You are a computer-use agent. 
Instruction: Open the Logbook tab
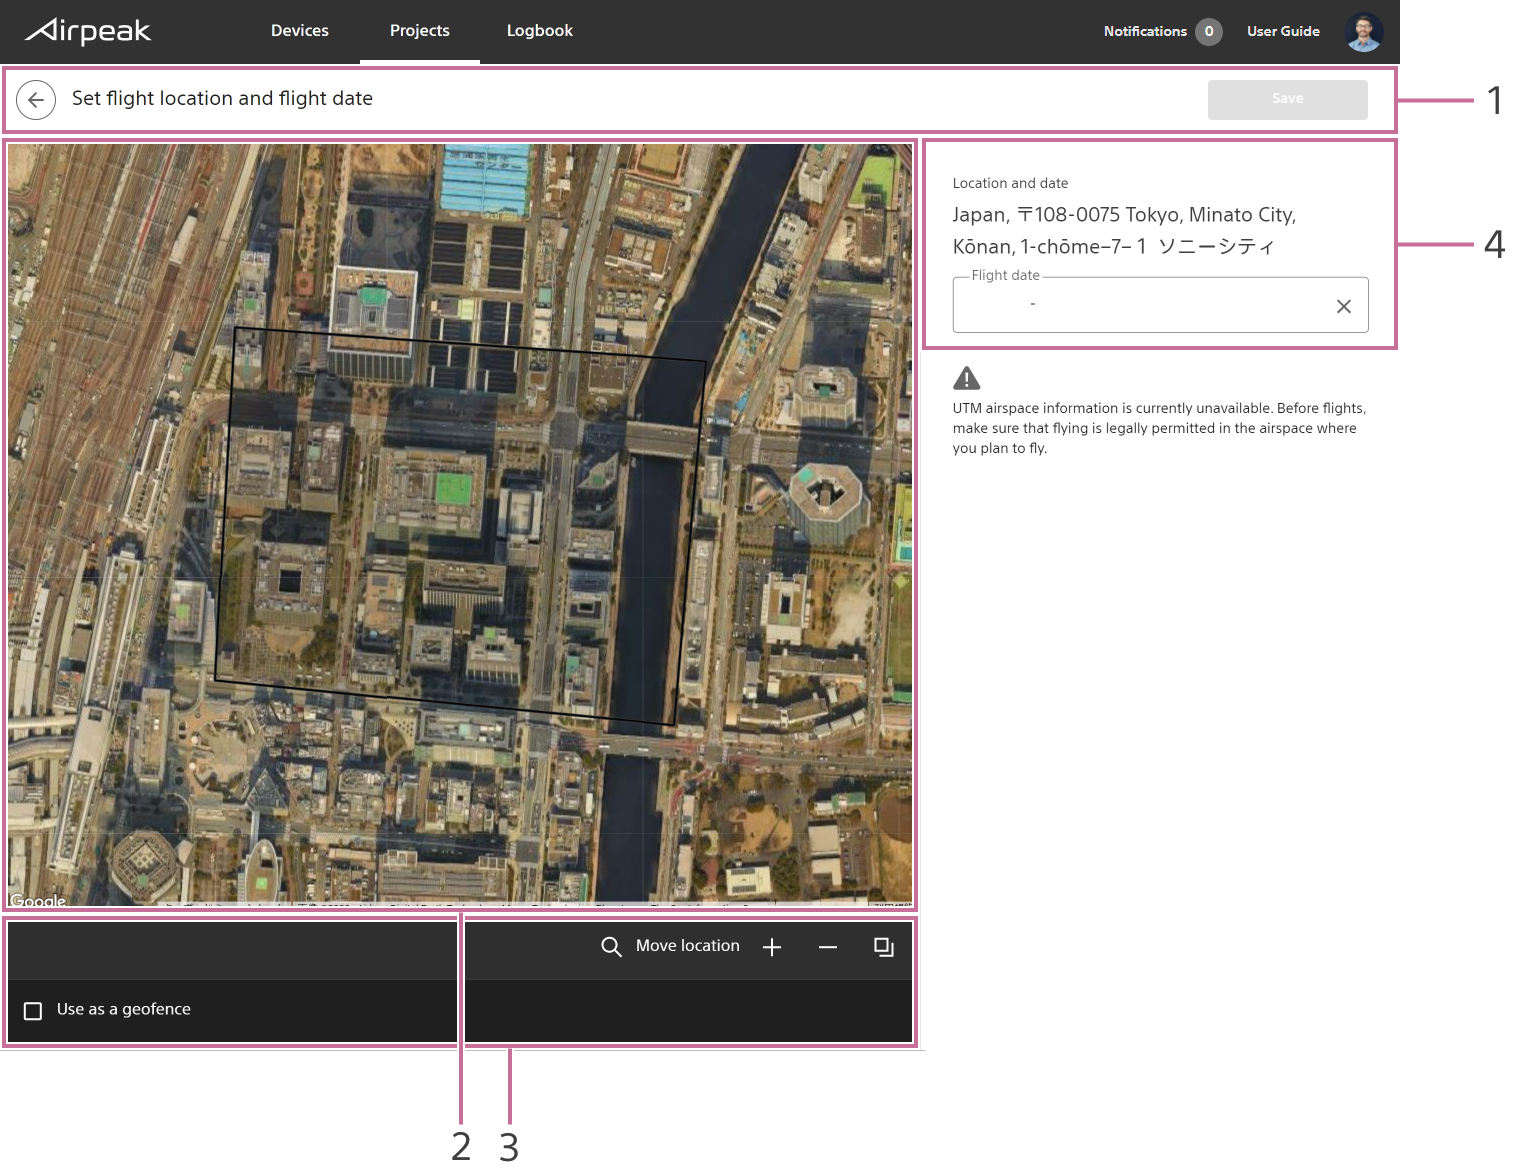(540, 31)
